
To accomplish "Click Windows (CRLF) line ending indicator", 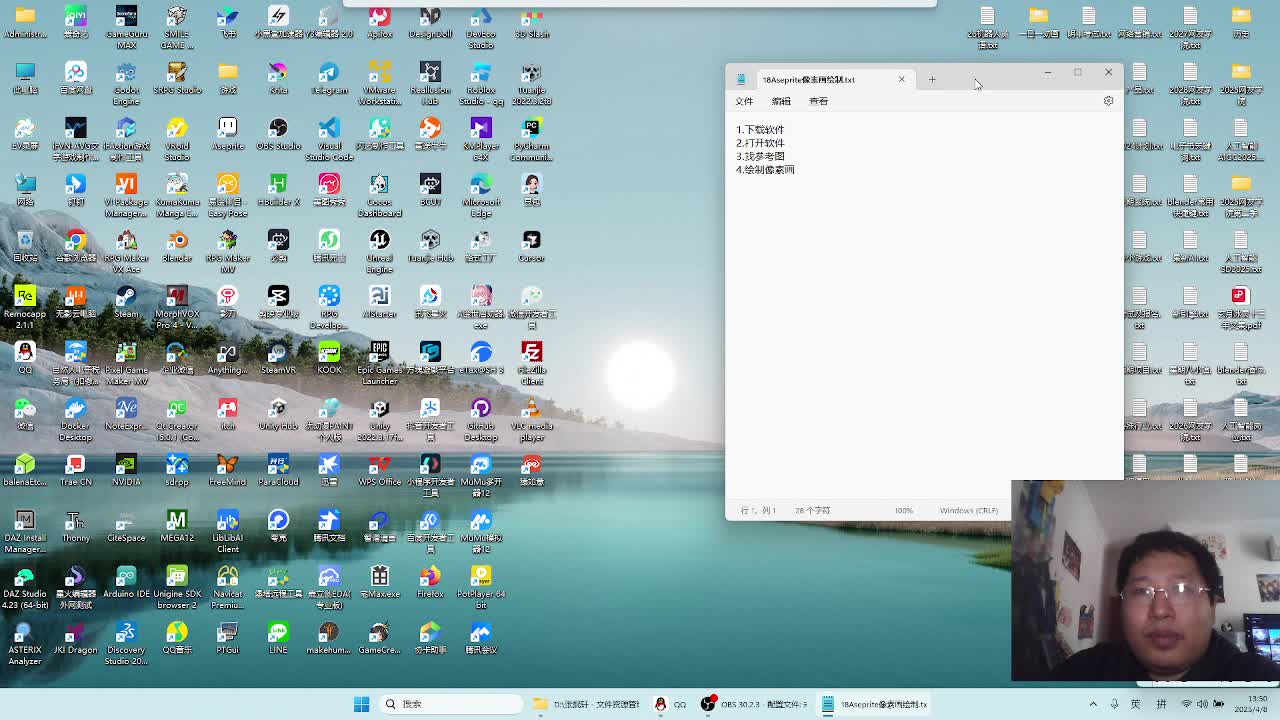I will pos(968,510).
